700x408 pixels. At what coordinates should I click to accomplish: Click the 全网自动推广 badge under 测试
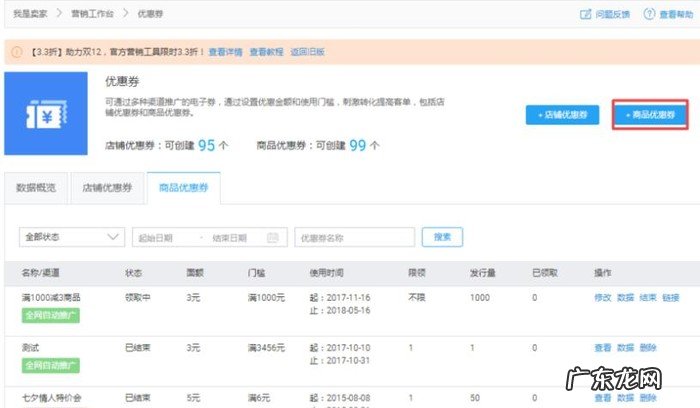(x=51, y=366)
